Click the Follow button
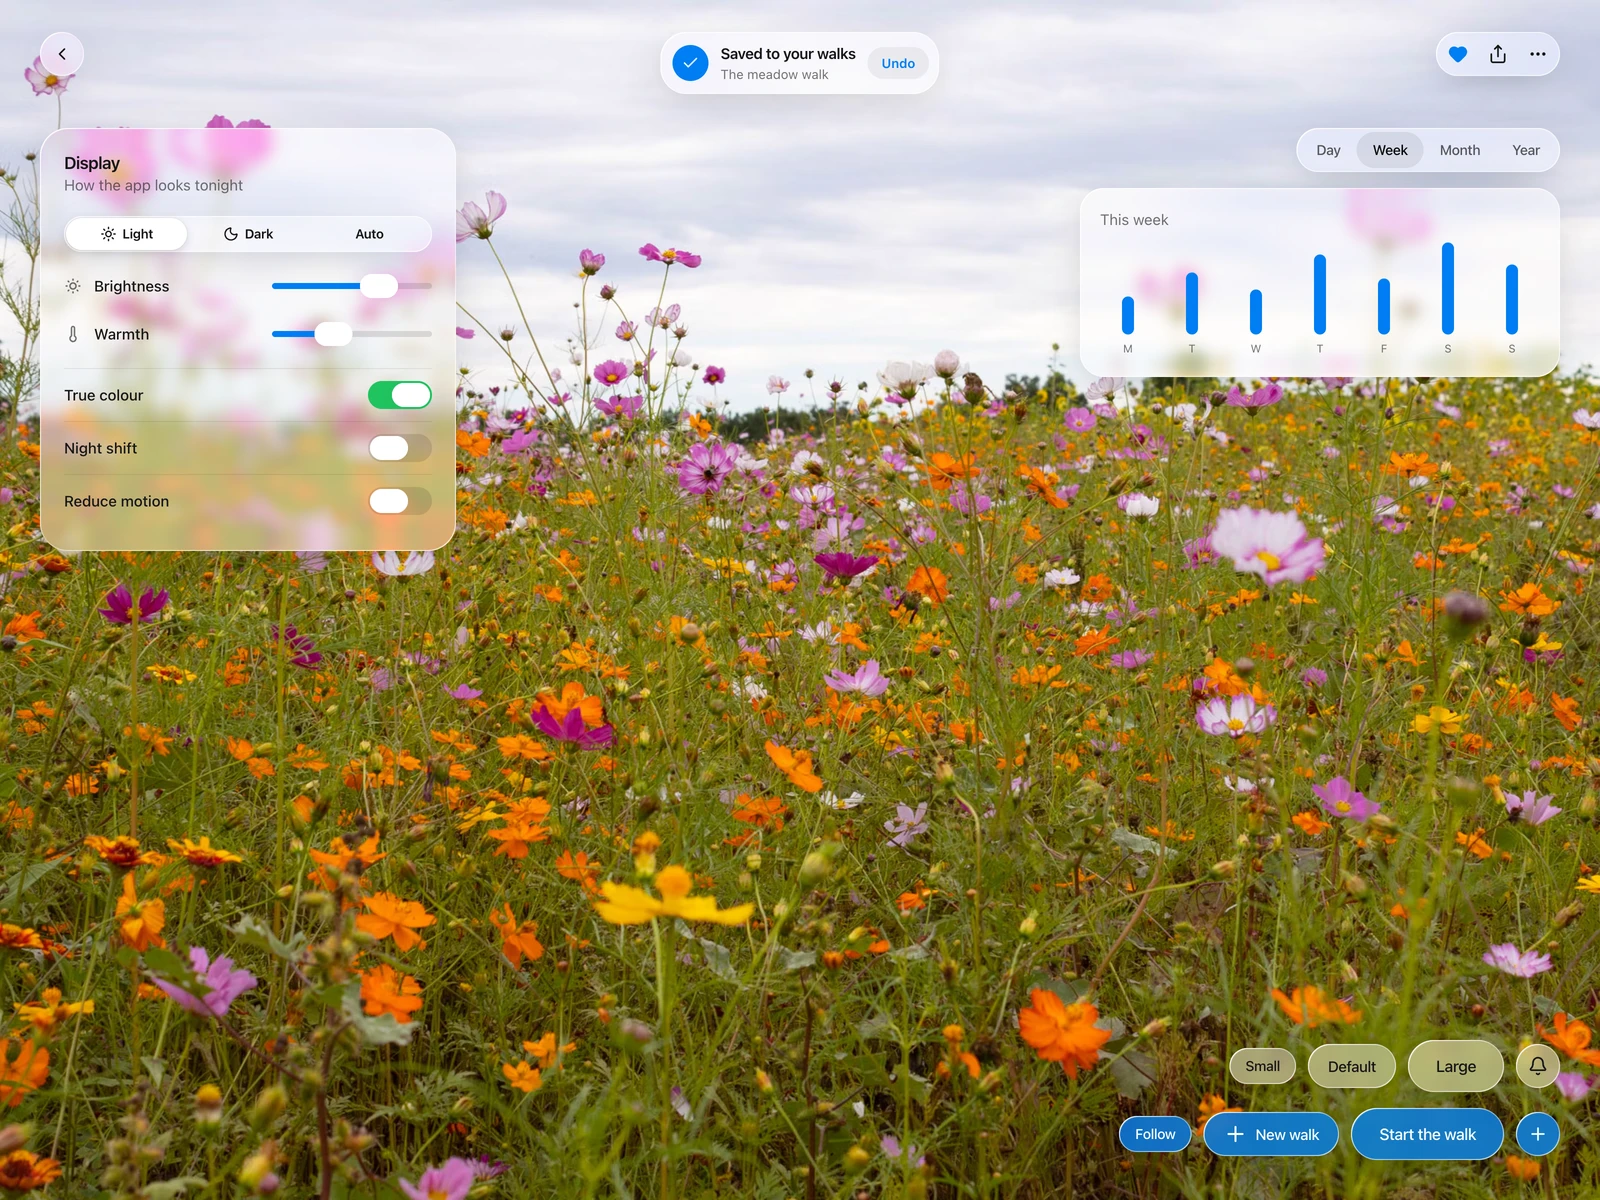Viewport: 1600px width, 1200px height. tap(1155, 1134)
